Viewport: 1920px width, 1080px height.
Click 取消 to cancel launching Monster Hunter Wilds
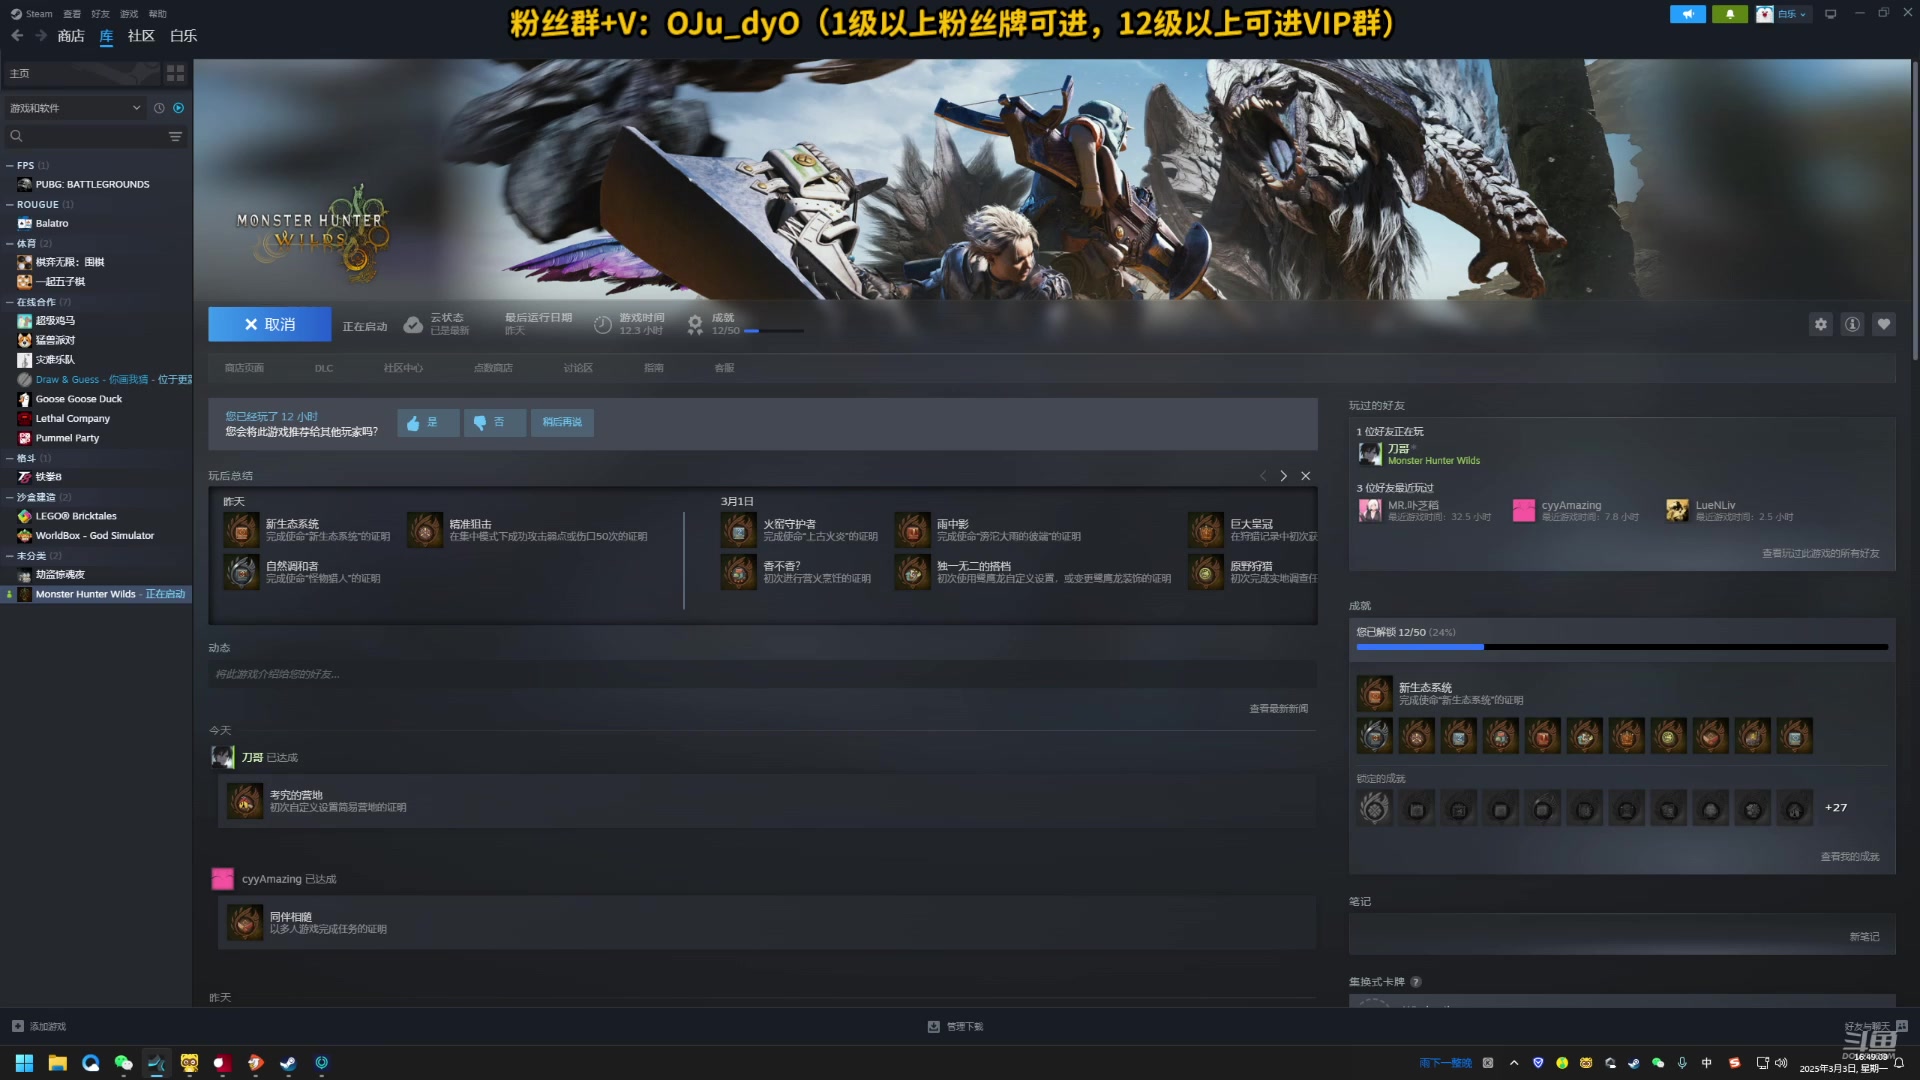(x=268, y=324)
